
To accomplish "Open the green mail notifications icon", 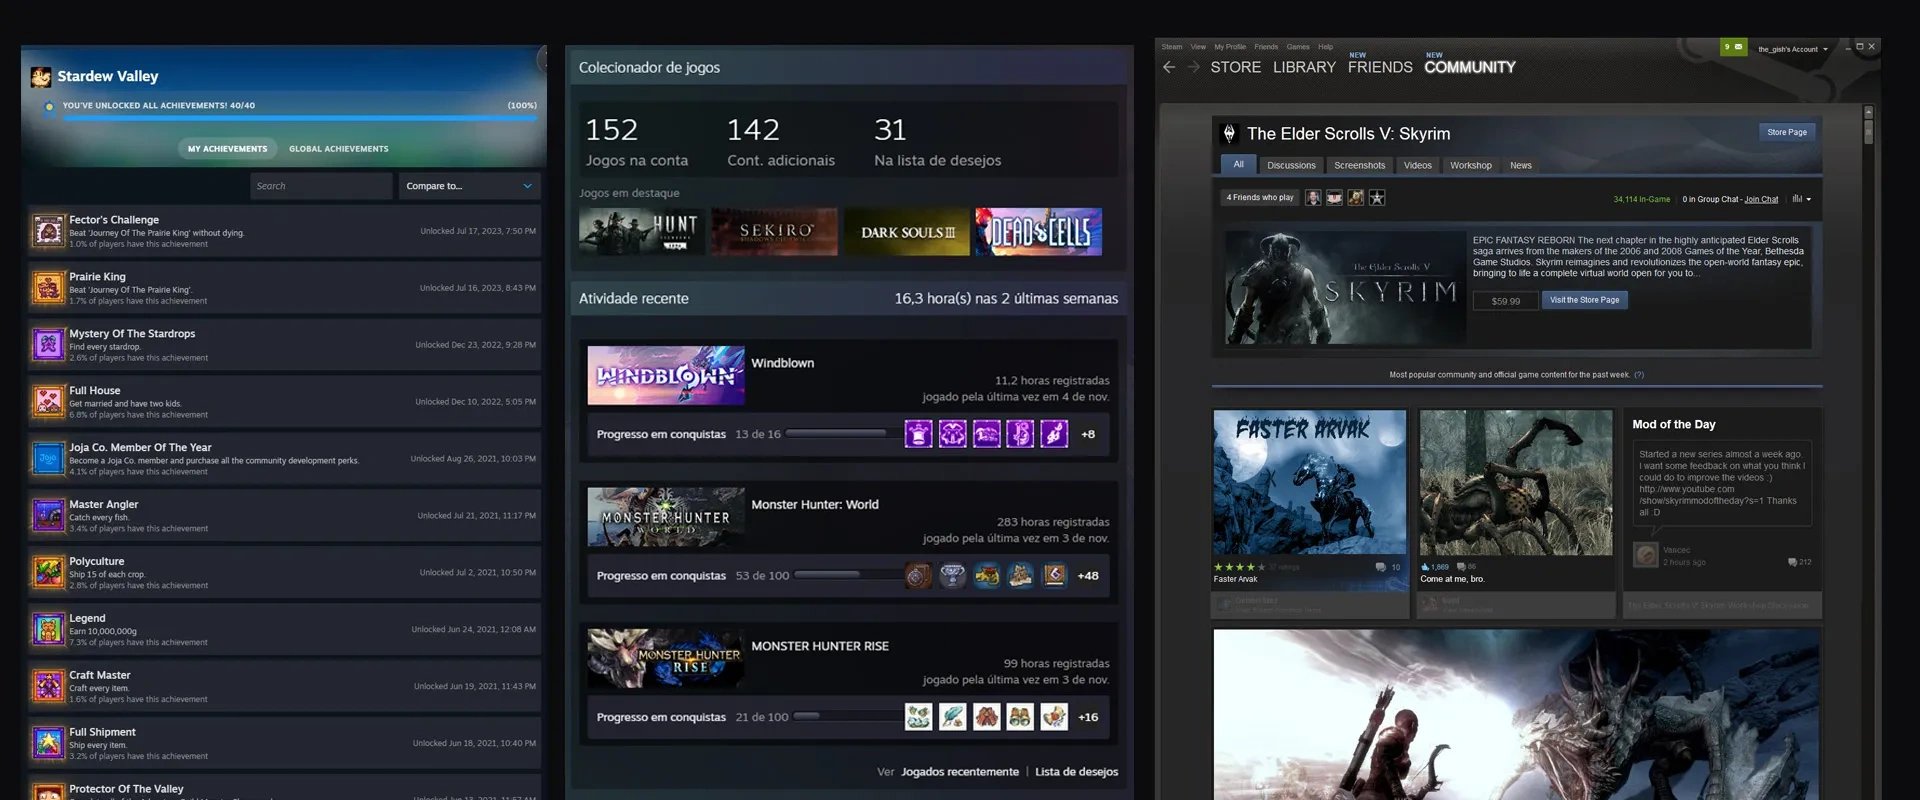I will 1734,47.
